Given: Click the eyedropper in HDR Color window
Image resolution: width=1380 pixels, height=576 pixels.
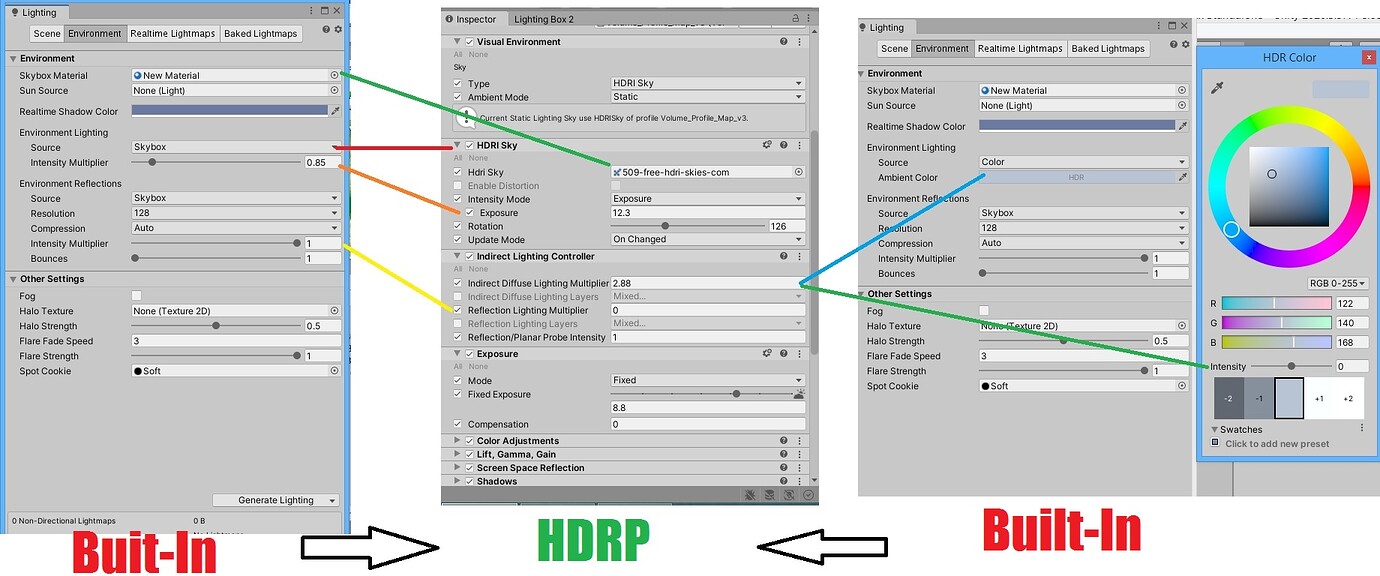Looking at the screenshot, I should [x=1216, y=90].
